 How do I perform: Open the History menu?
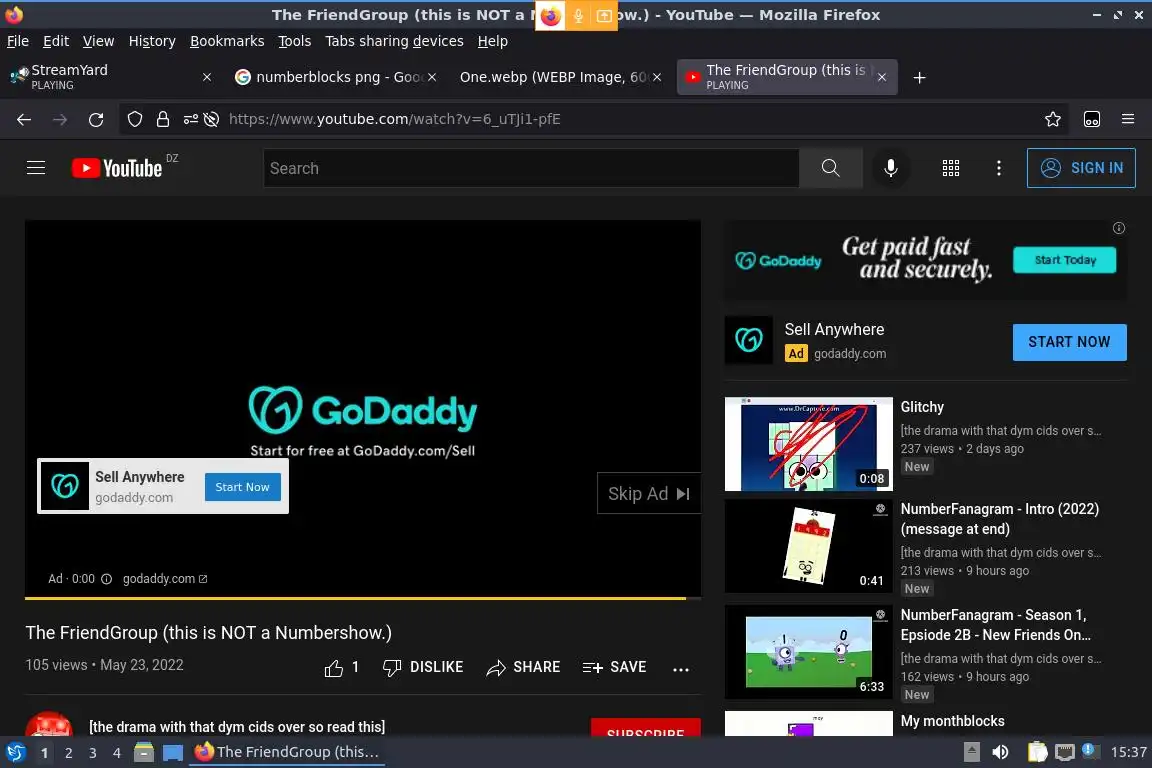click(x=152, y=41)
